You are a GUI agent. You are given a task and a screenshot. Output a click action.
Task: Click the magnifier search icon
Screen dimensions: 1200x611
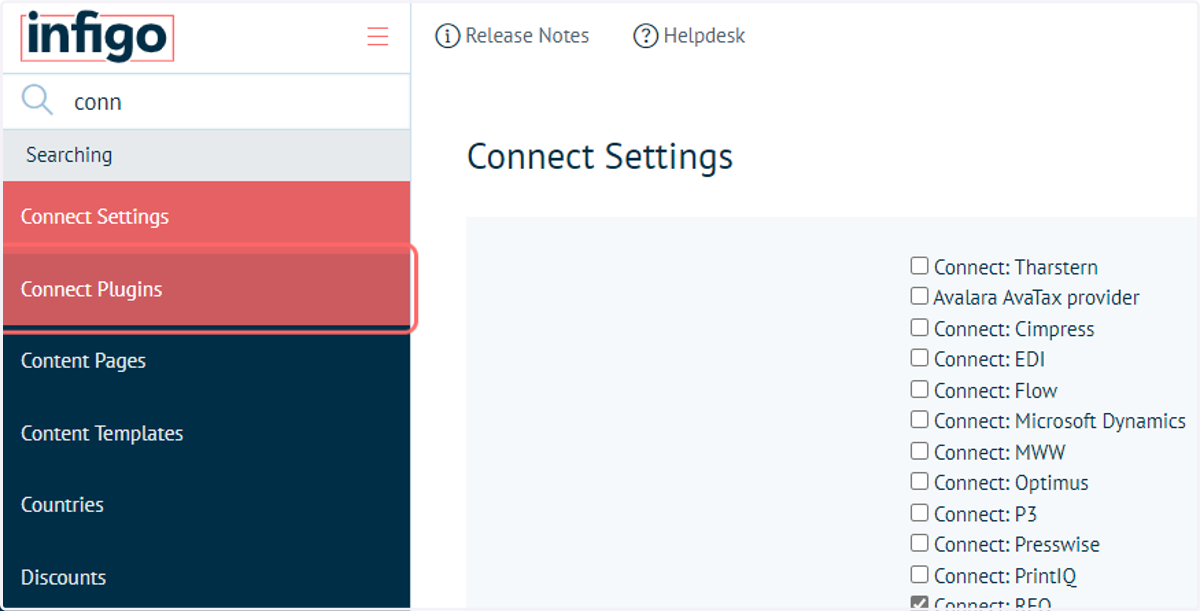37,101
